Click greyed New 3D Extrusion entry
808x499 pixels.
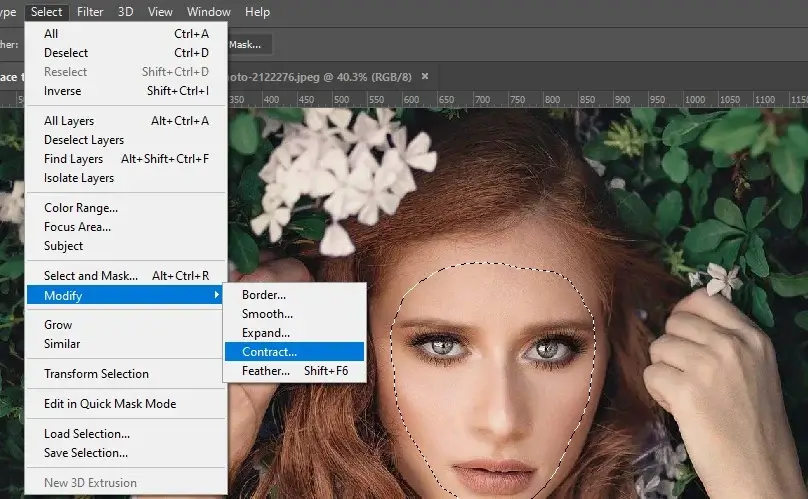[126, 483]
